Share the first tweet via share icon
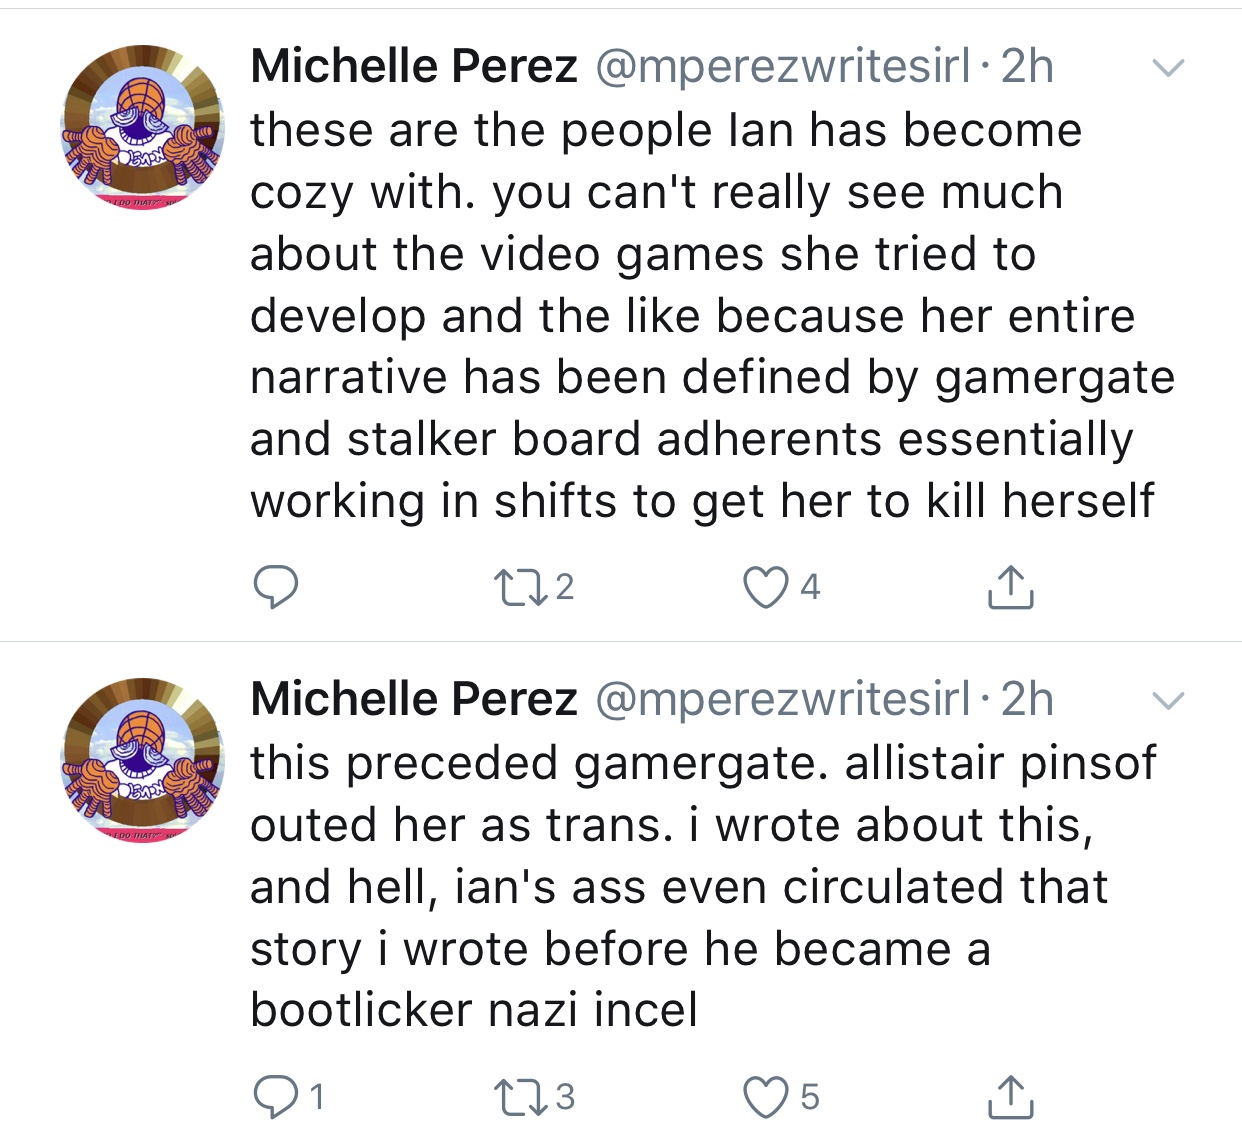Image resolution: width=1242 pixels, height=1131 pixels. click(1010, 587)
